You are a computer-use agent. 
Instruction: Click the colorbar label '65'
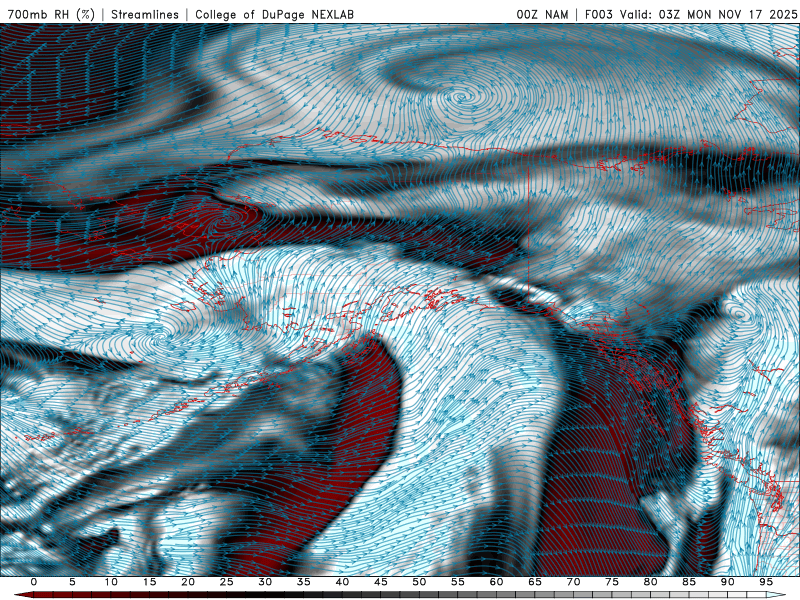click(x=535, y=582)
